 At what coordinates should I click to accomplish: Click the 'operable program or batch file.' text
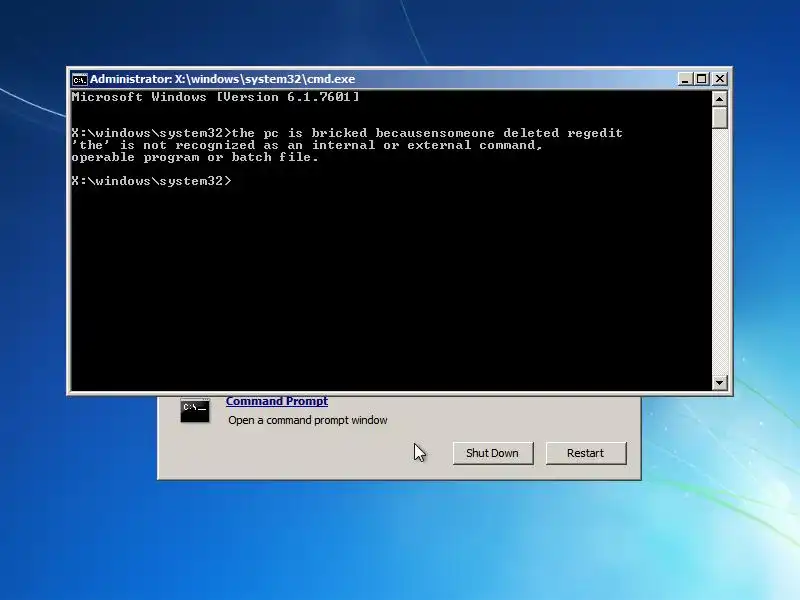195,157
